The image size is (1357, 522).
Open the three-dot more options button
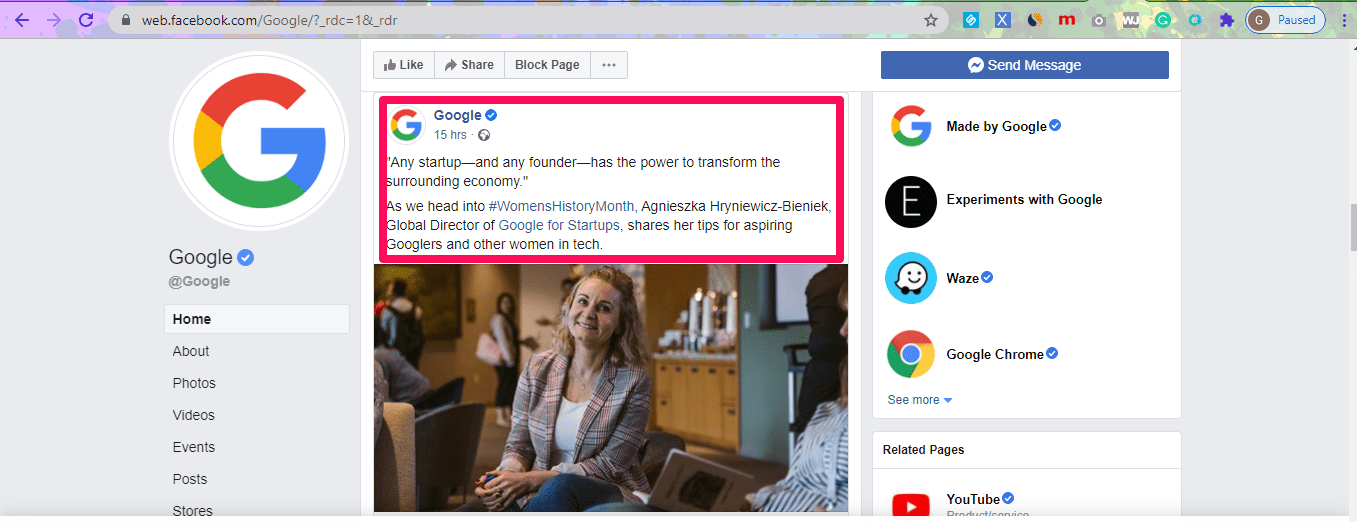[x=608, y=65]
